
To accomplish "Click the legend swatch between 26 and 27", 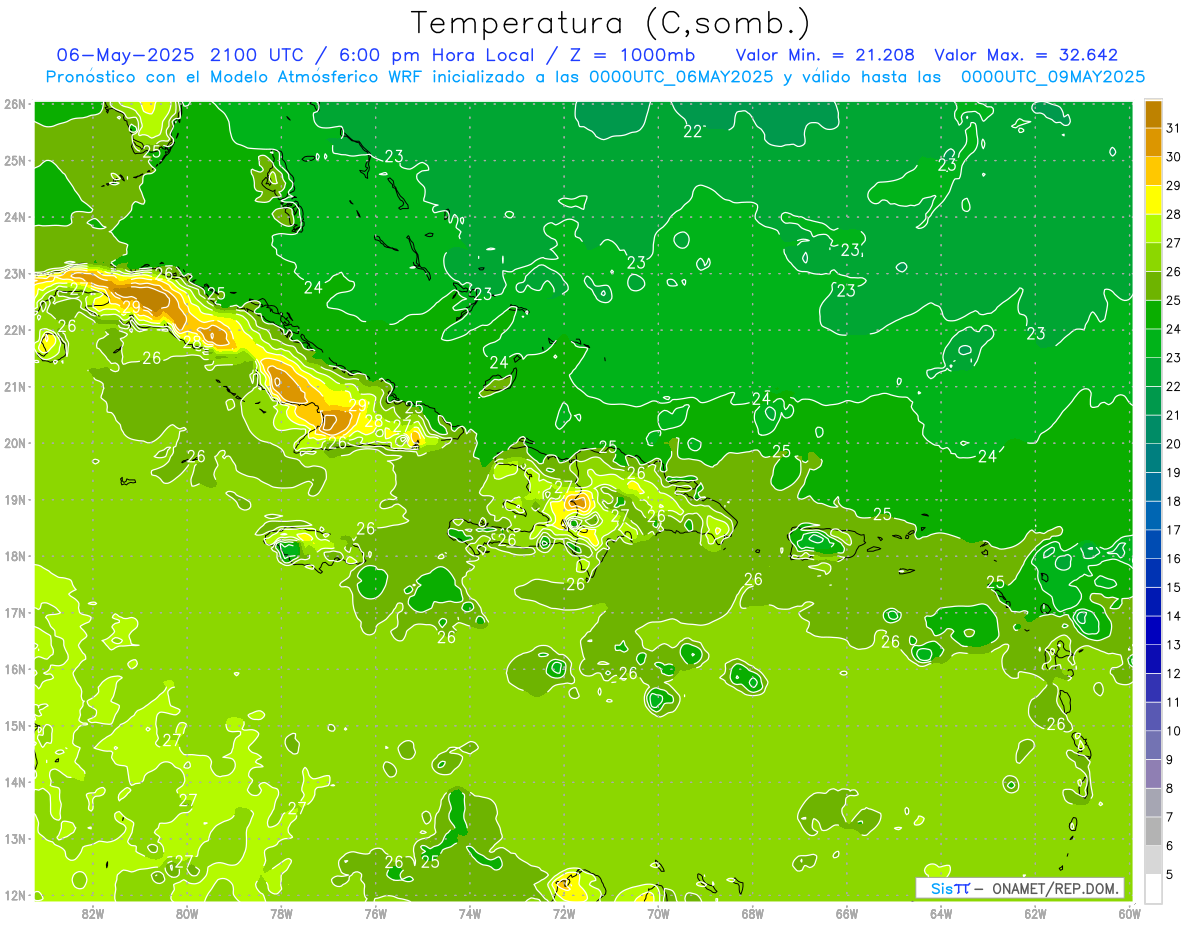I will 1153,257.
